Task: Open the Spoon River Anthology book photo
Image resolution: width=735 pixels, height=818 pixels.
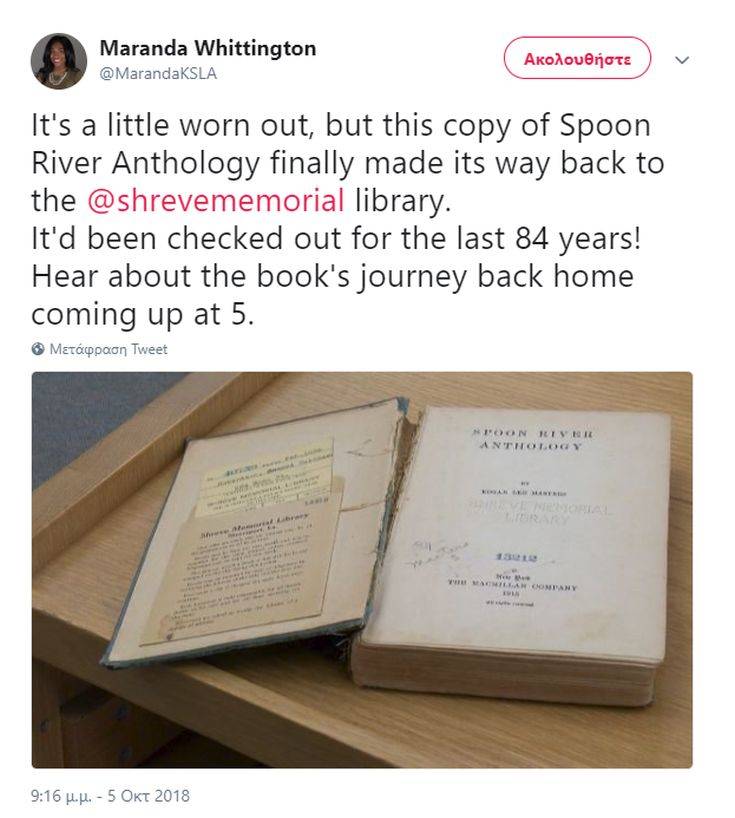Action: coord(362,570)
